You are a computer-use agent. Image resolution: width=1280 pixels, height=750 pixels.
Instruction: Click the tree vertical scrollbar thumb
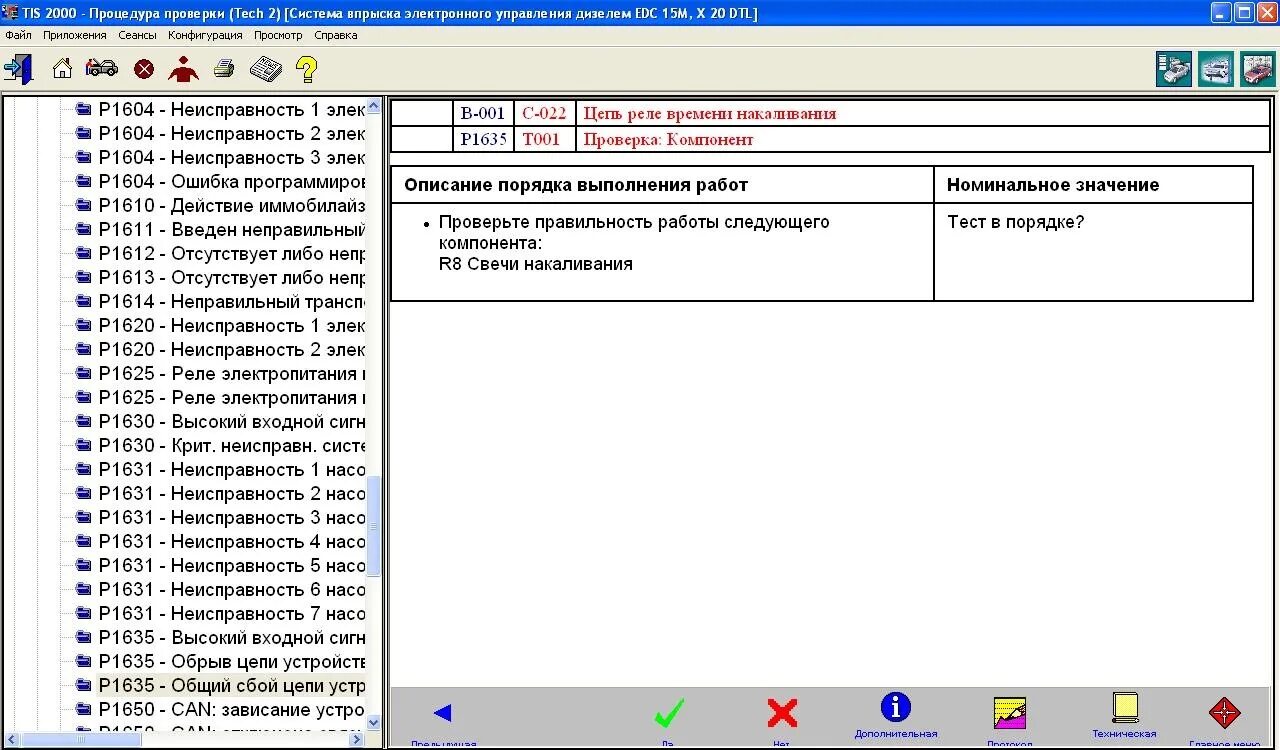click(374, 526)
